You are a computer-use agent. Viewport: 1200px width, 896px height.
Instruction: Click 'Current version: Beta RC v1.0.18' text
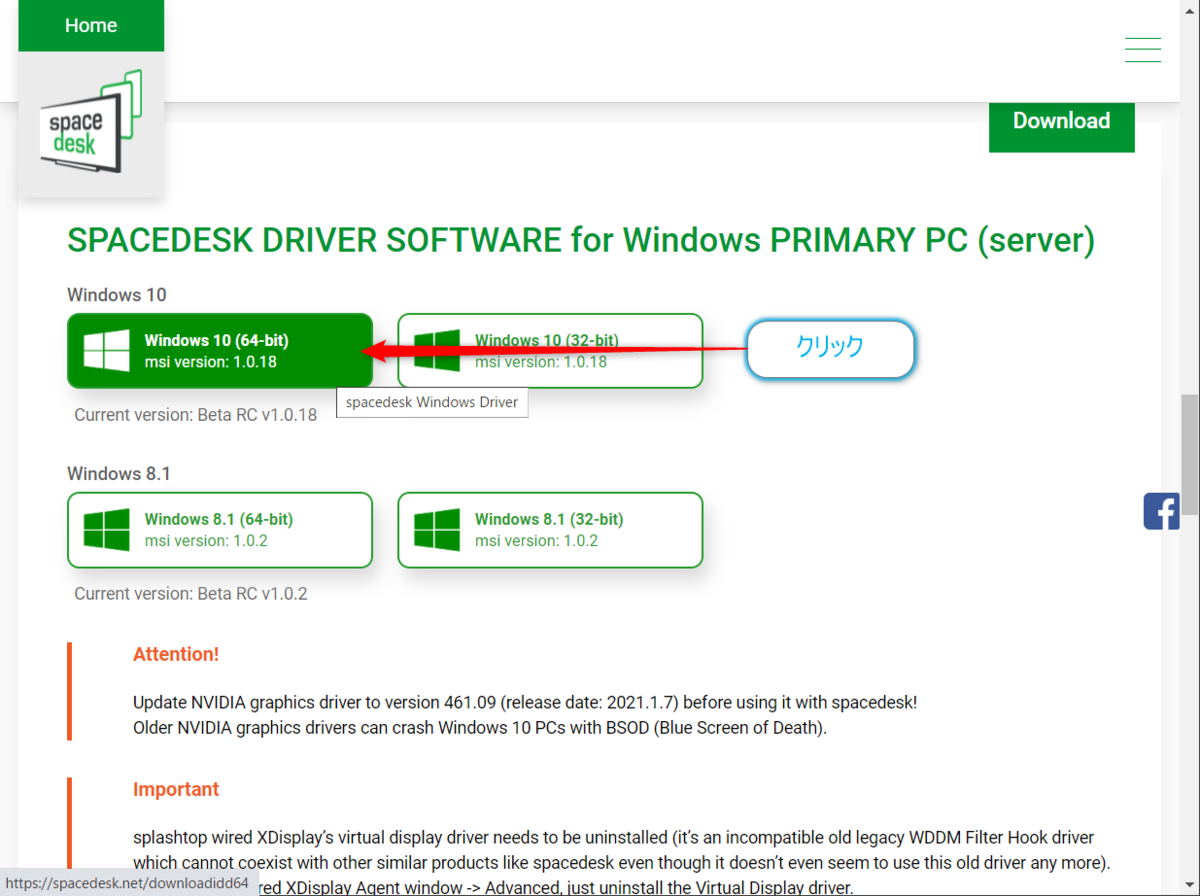[x=196, y=414]
